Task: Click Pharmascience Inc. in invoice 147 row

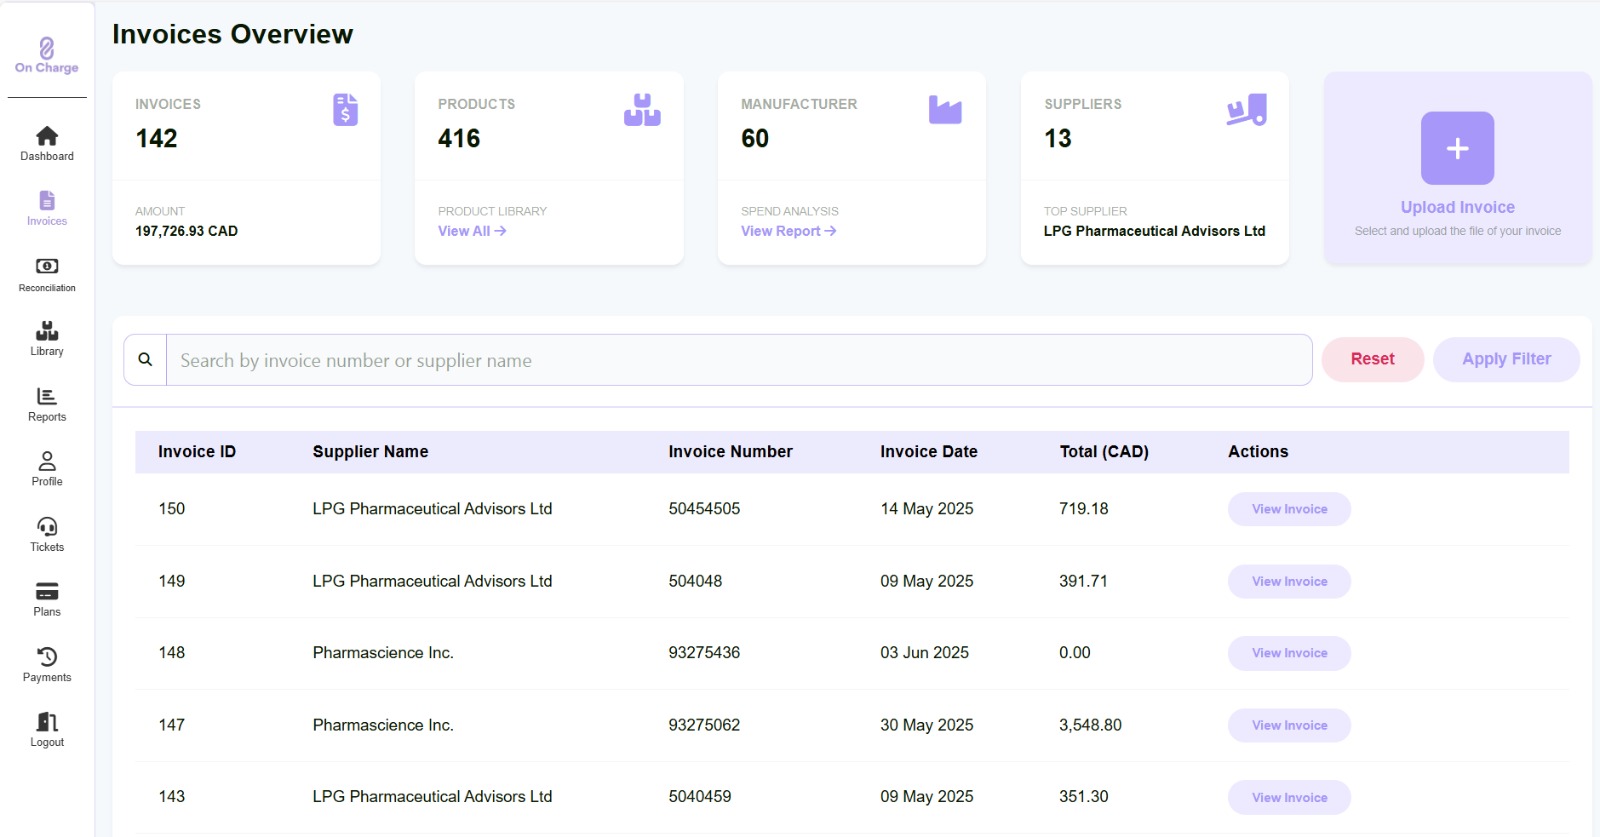Action: click(383, 725)
